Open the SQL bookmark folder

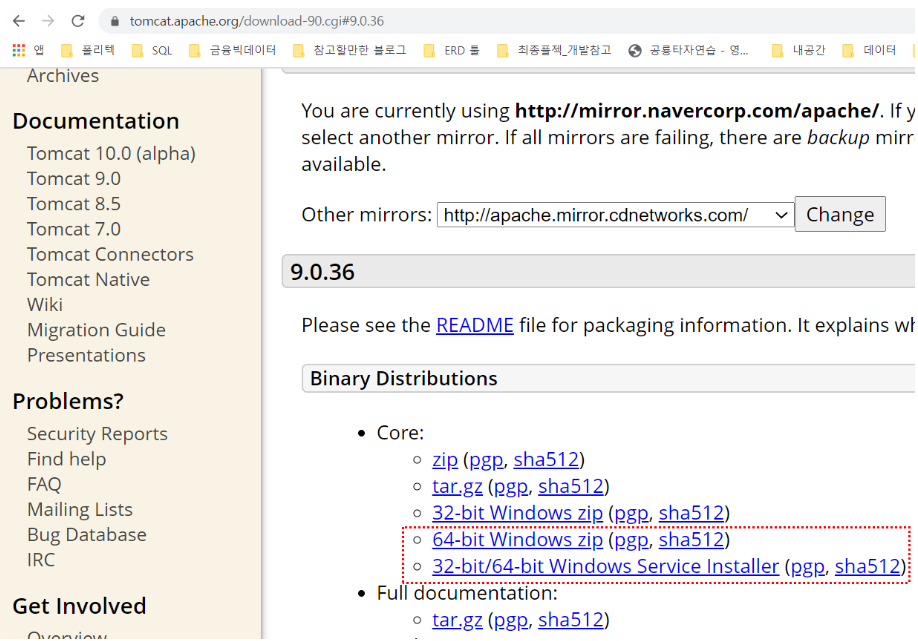(x=152, y=50)
